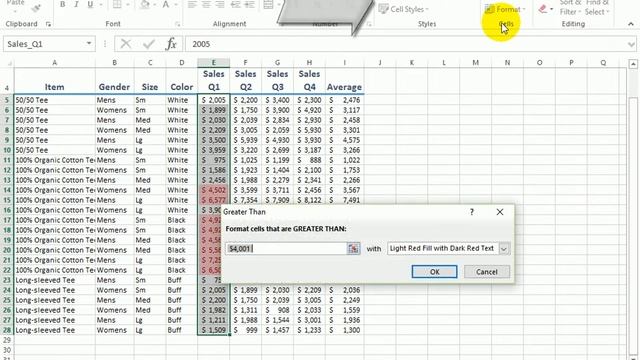Click the Enter checkmark beside the formula bar
The image size is (640, 360).
[149, 44]
